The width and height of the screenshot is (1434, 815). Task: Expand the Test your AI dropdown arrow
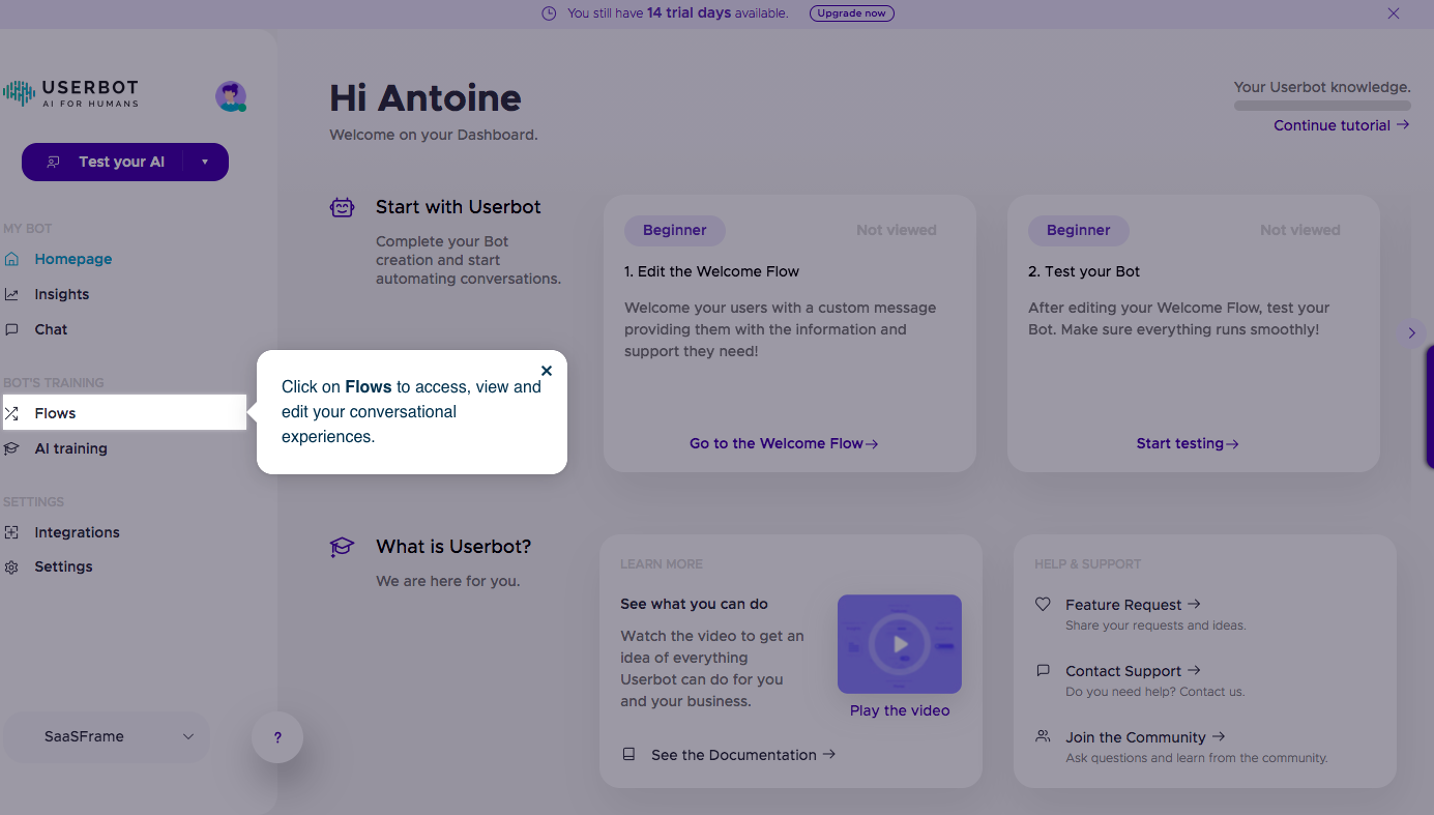(x=205, y=162)
